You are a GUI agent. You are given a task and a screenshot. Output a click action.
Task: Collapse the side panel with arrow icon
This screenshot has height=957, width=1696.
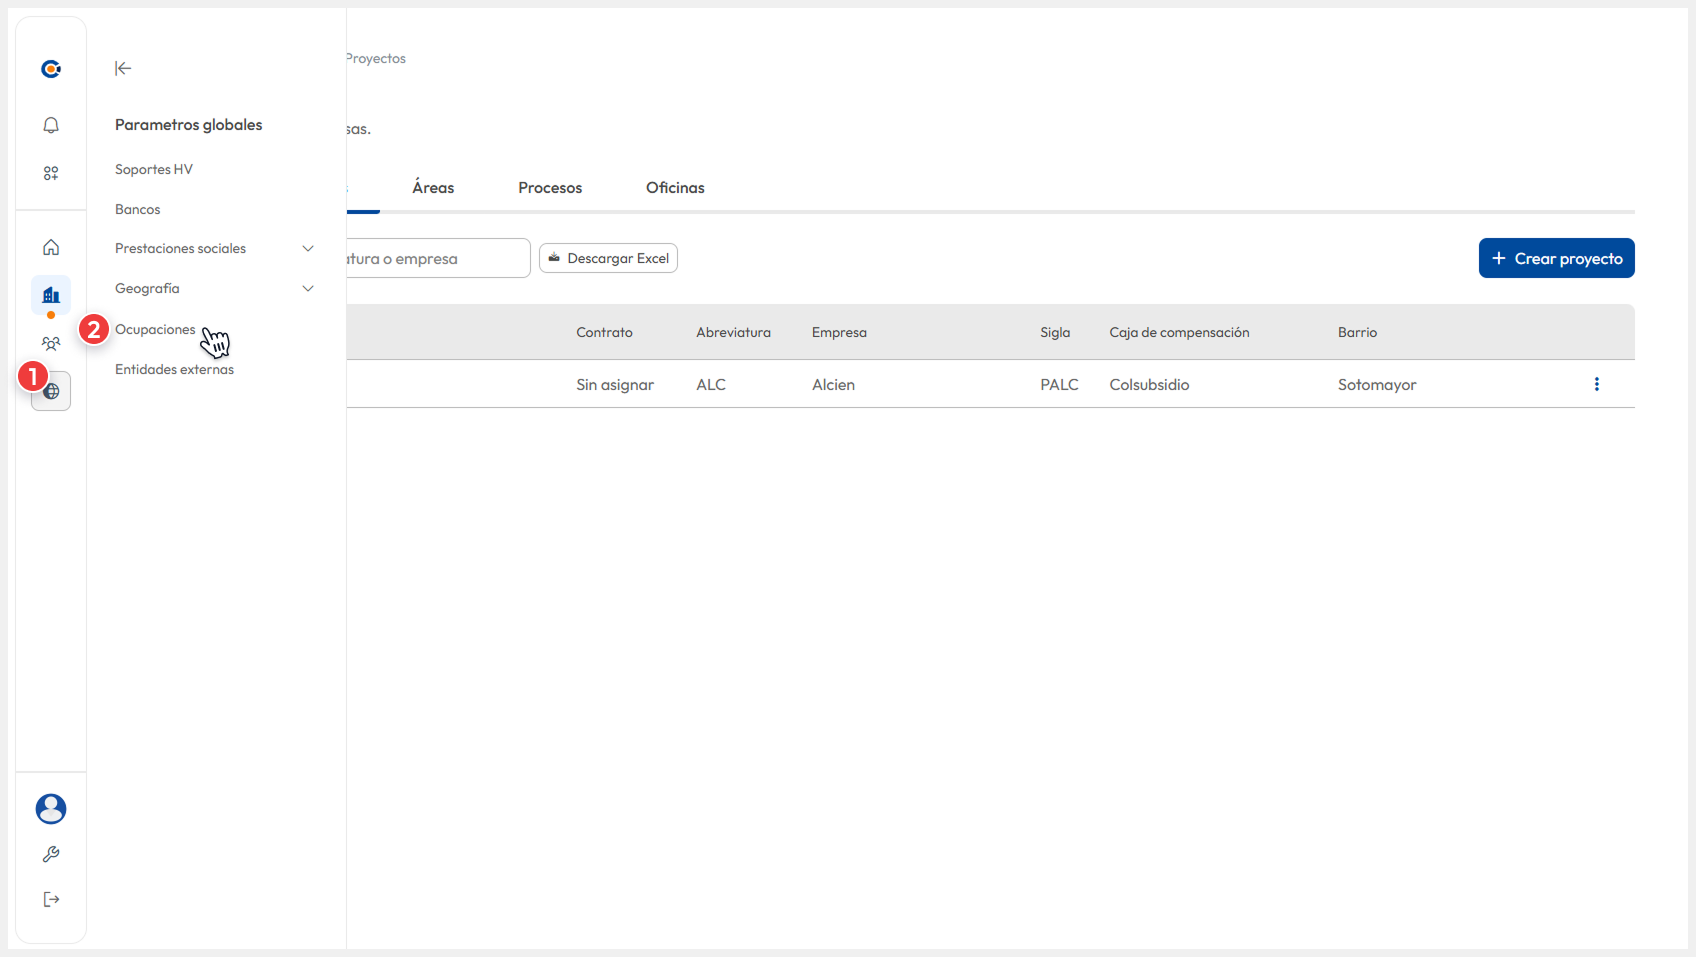point(123,68)
